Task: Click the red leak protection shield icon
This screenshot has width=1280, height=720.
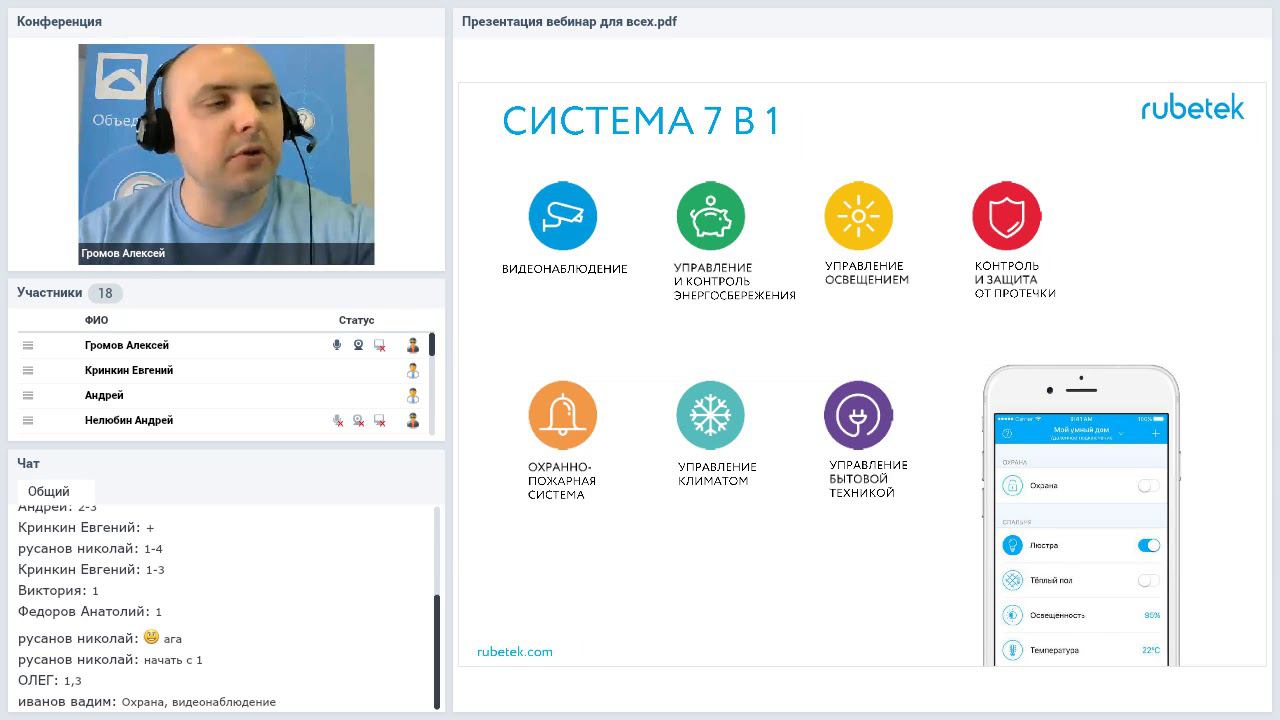Action: point(1006,216)
